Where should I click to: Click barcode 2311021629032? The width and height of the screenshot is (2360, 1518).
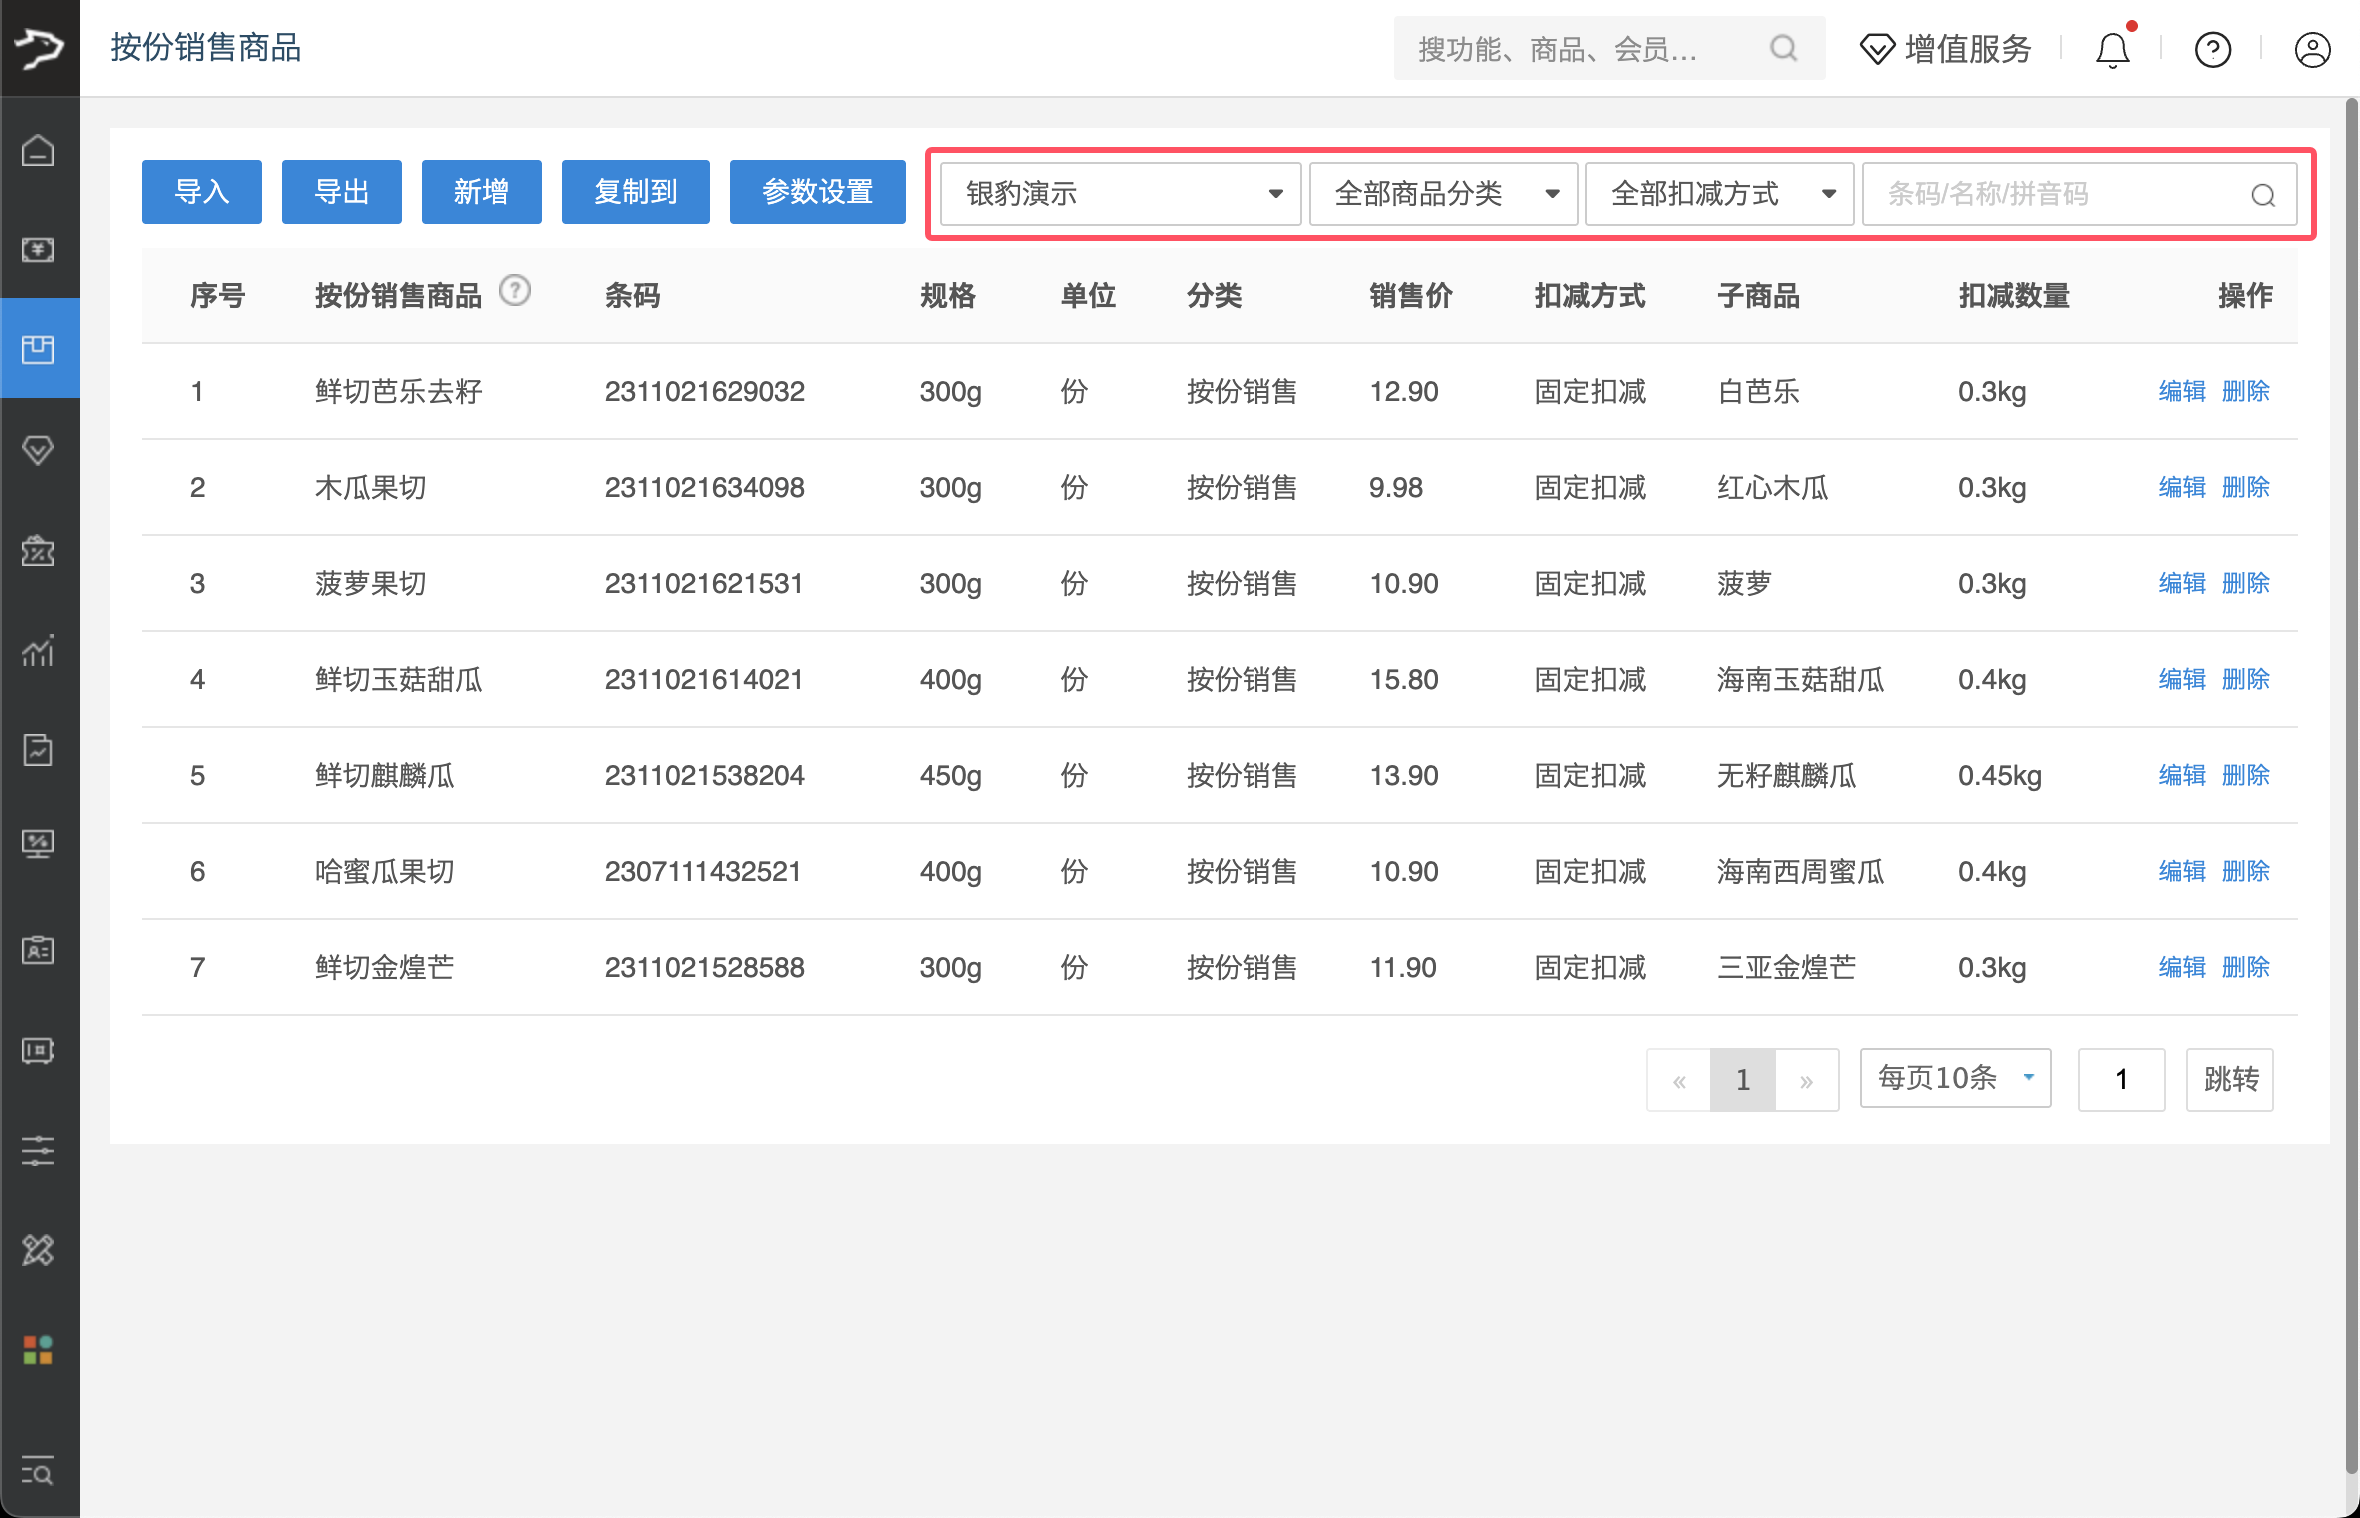point(704,391)
